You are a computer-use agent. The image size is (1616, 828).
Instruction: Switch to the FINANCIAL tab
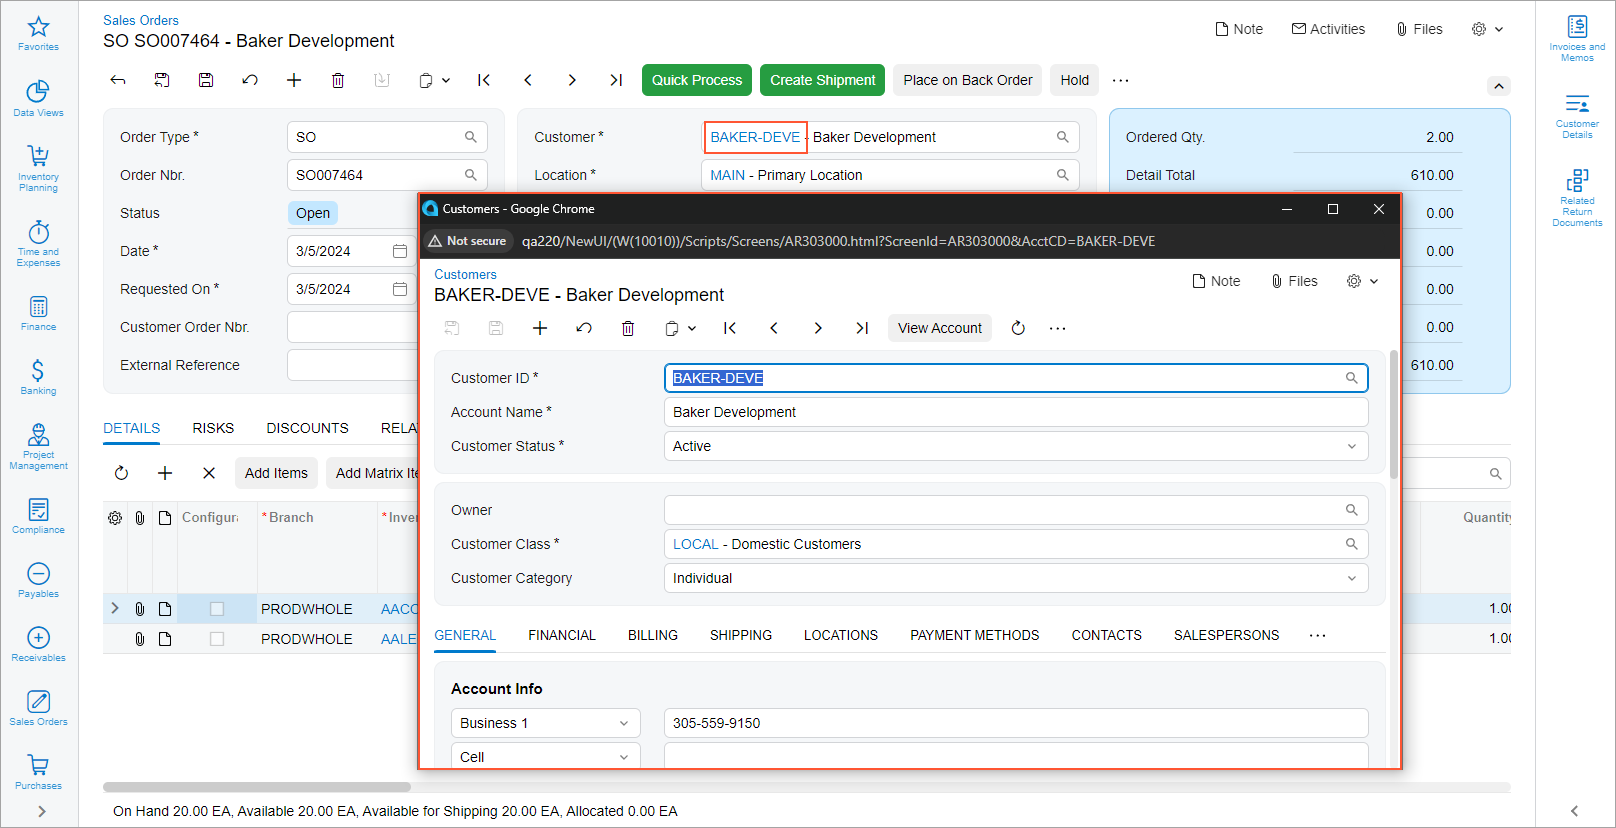pyautogui.click(x=561, y=635)
